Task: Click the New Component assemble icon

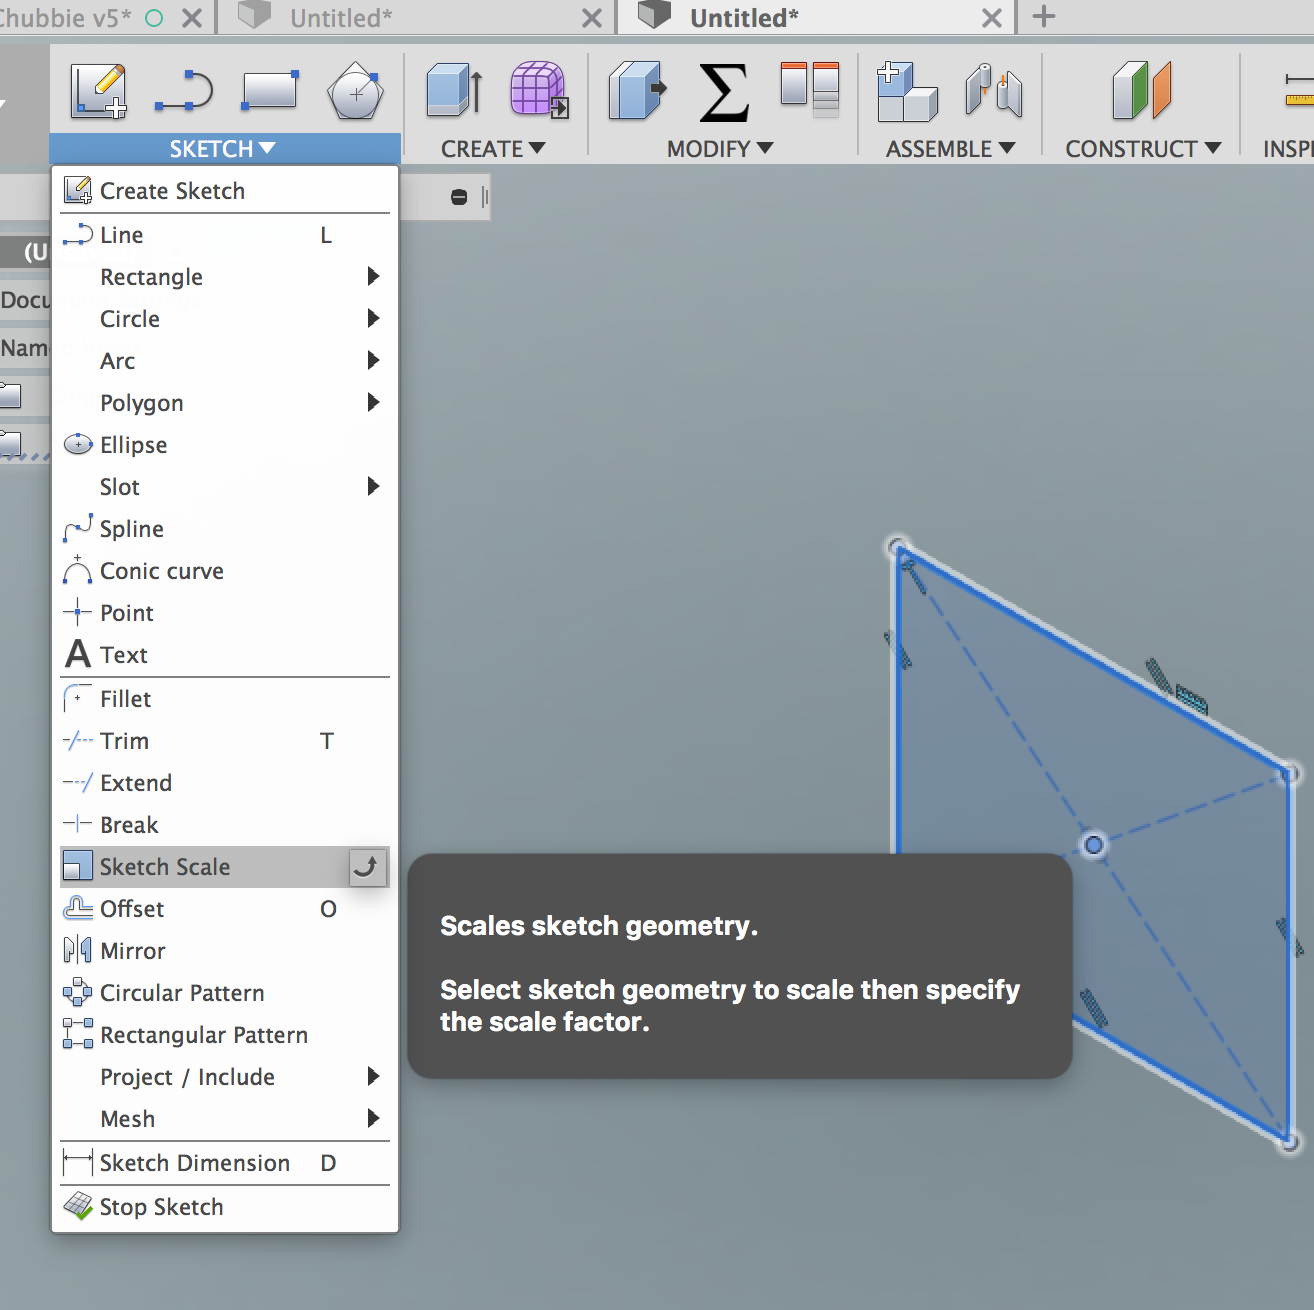Action: click(x=907, y=92)
